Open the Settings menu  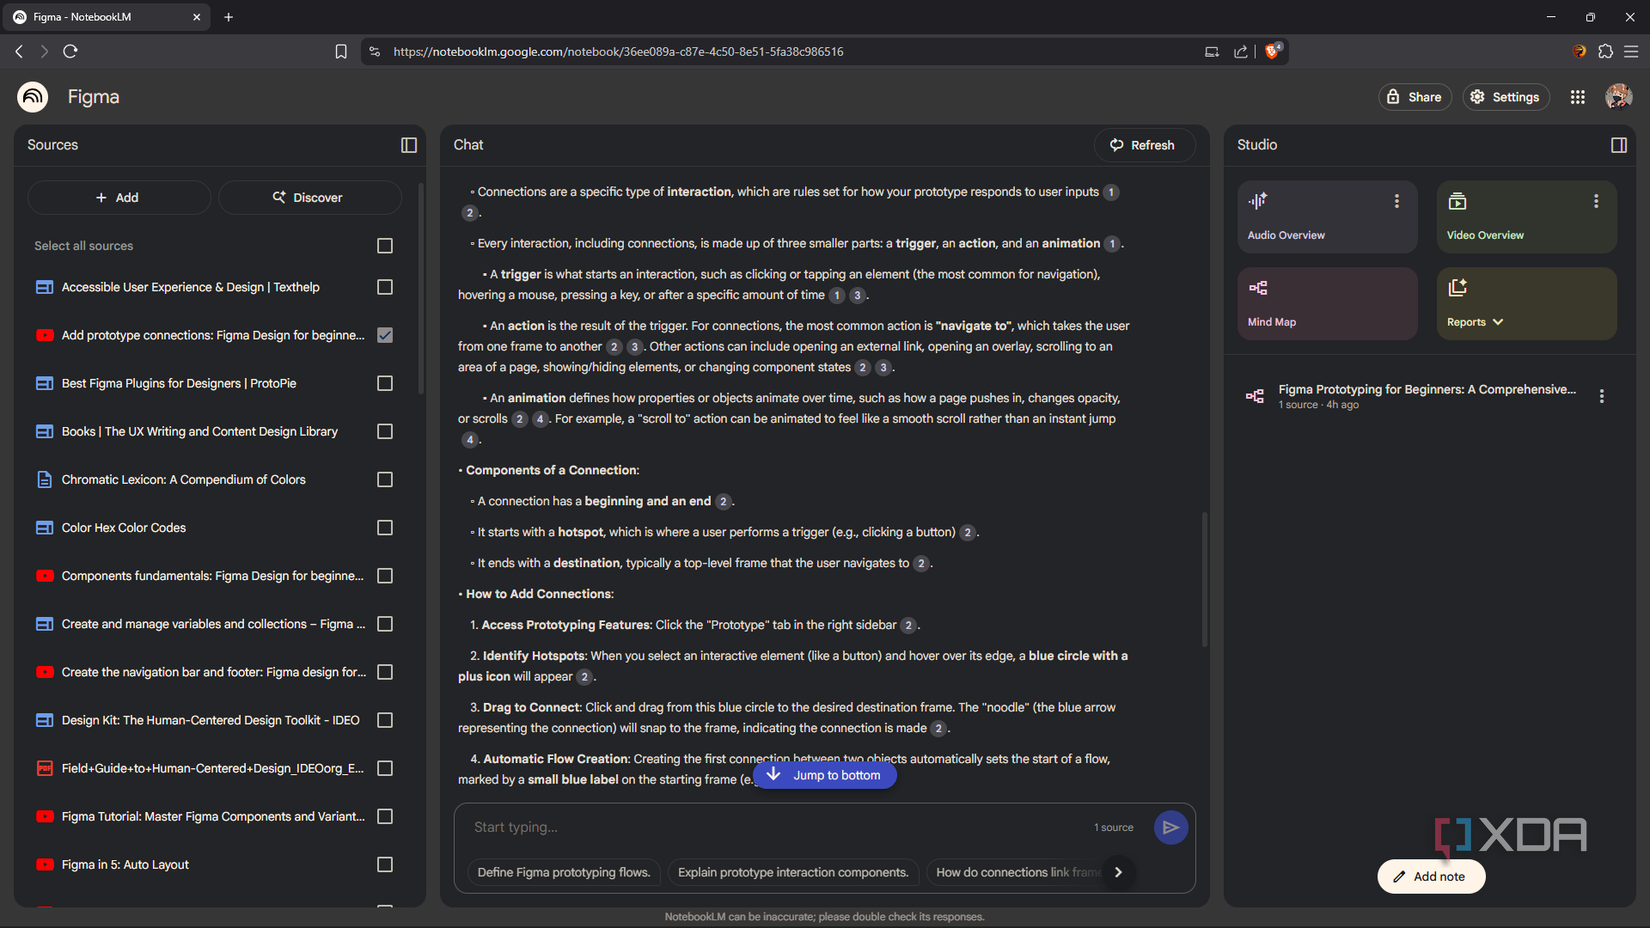[1505, 97]
